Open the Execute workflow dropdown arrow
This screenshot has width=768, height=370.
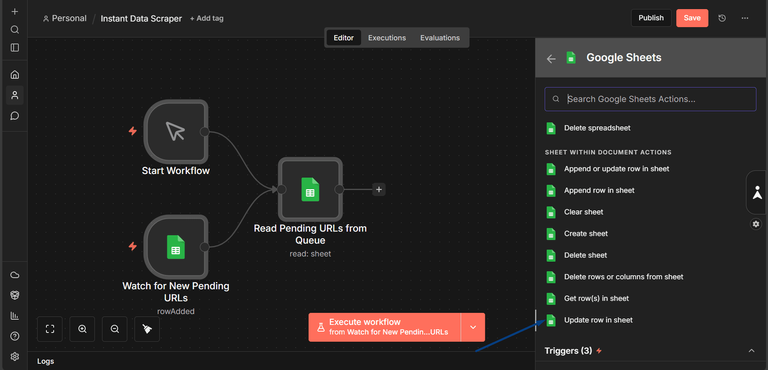(x=473, y=327)
